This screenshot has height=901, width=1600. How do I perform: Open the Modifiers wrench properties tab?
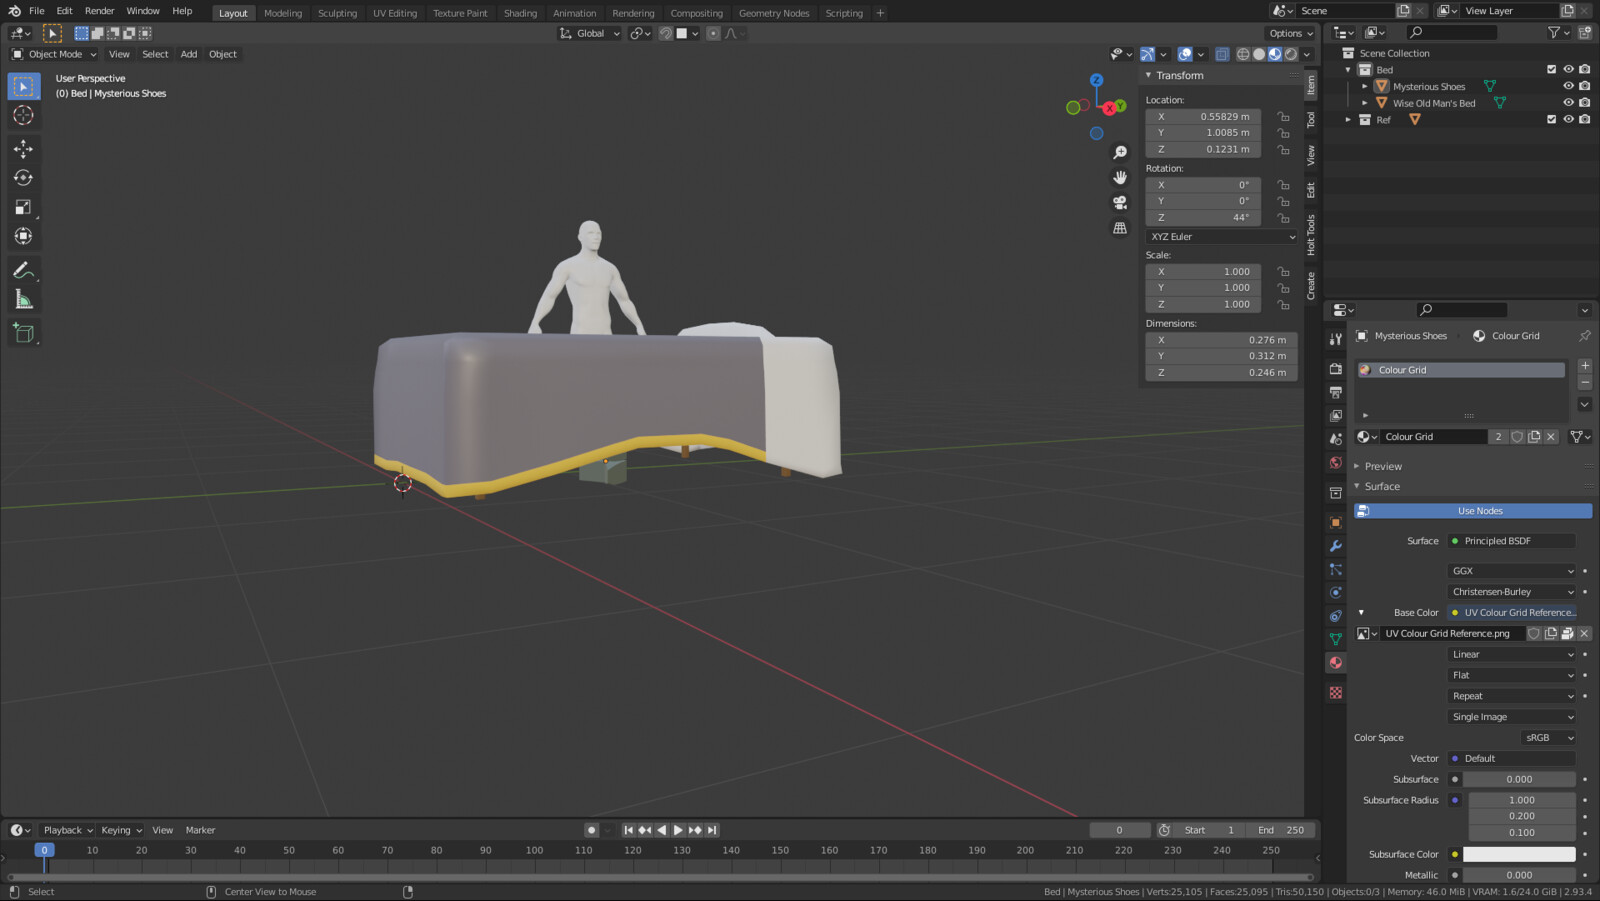click(x=1336, y=546)
